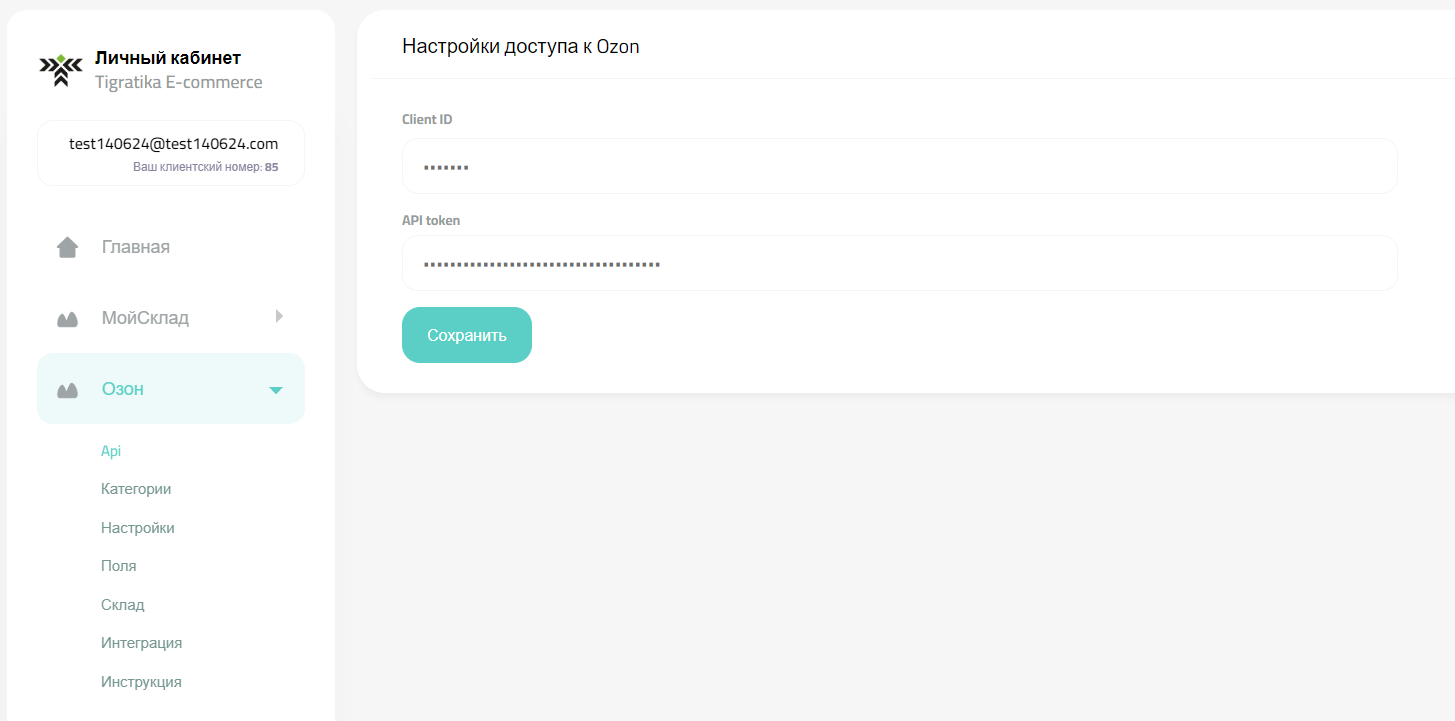Viewport: 1455px width, 721px height.
Task: Select the Озон menu section
Action: click(171, 388)
